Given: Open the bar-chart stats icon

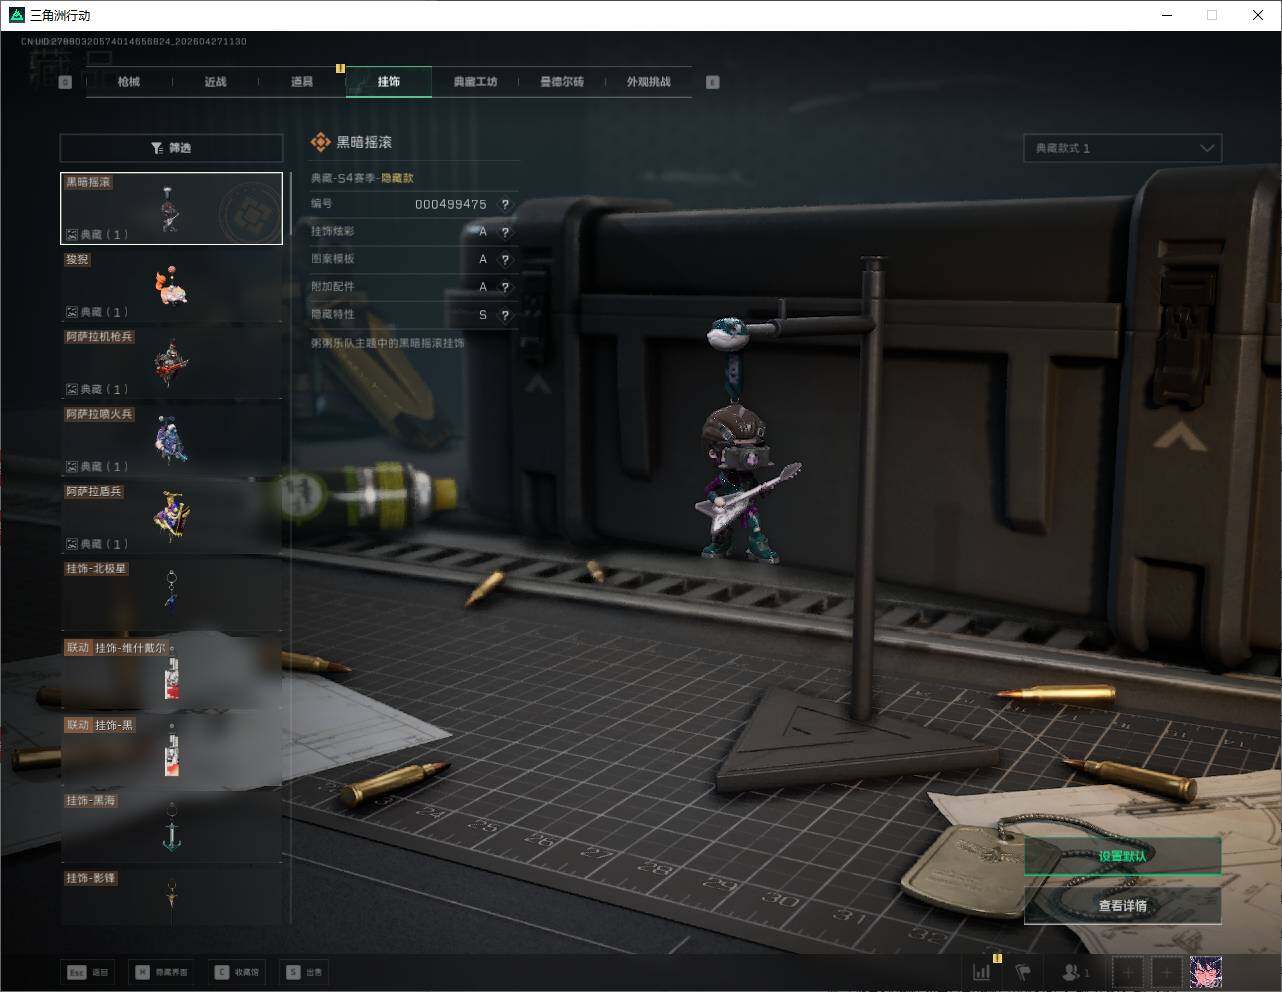Looking at the screenshot, I should [983, 972].
